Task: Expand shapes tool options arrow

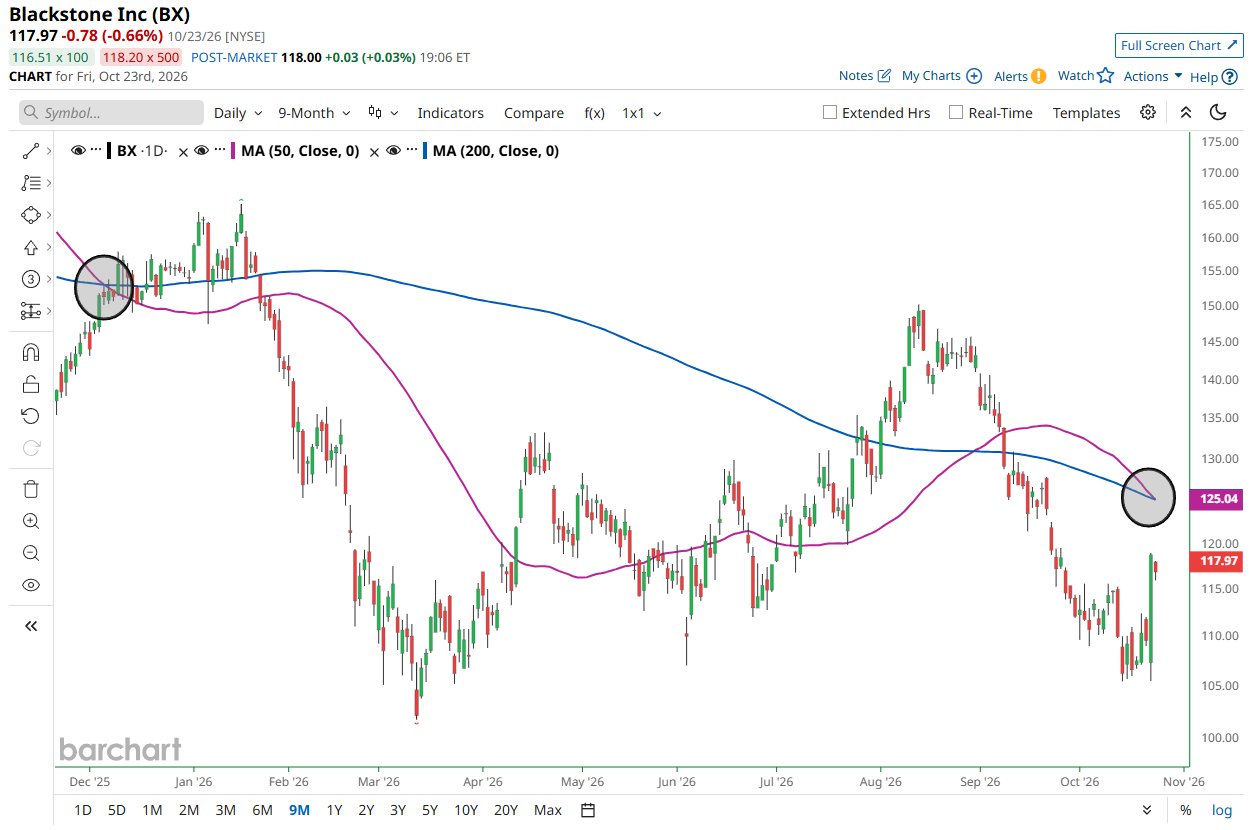Action: [x=50, y=215]
